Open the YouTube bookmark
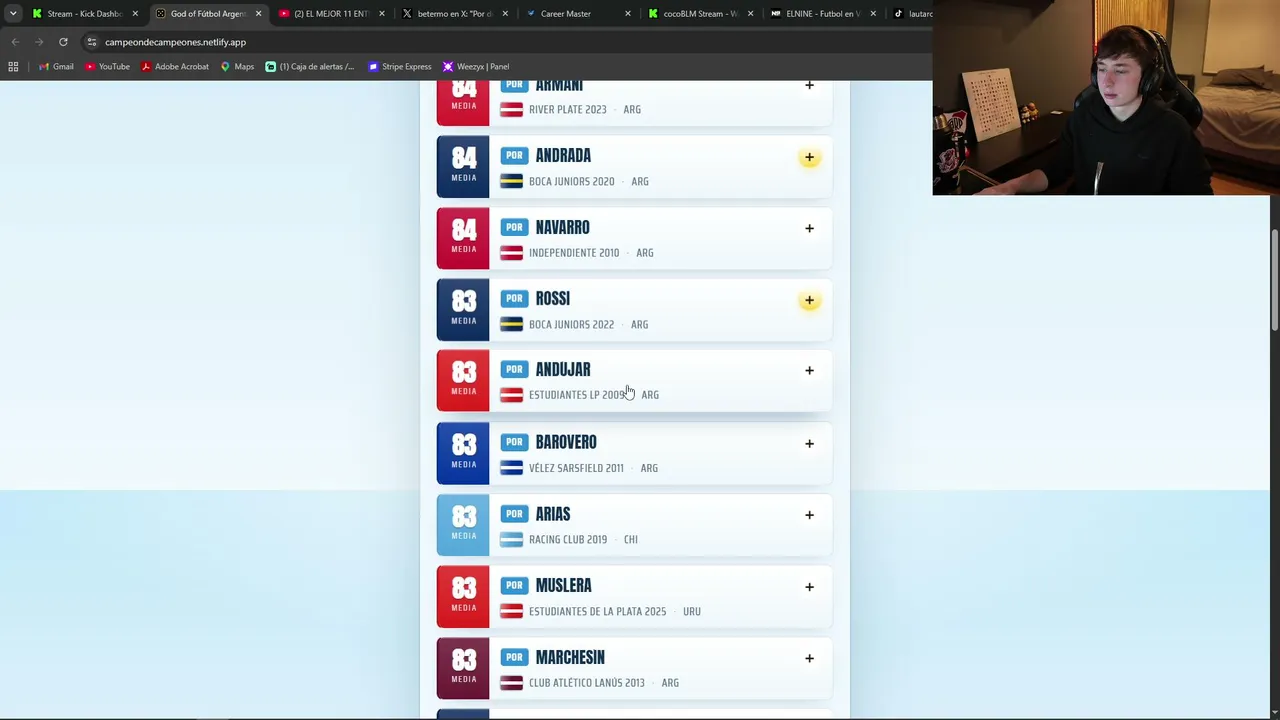 tap(108, 66)
